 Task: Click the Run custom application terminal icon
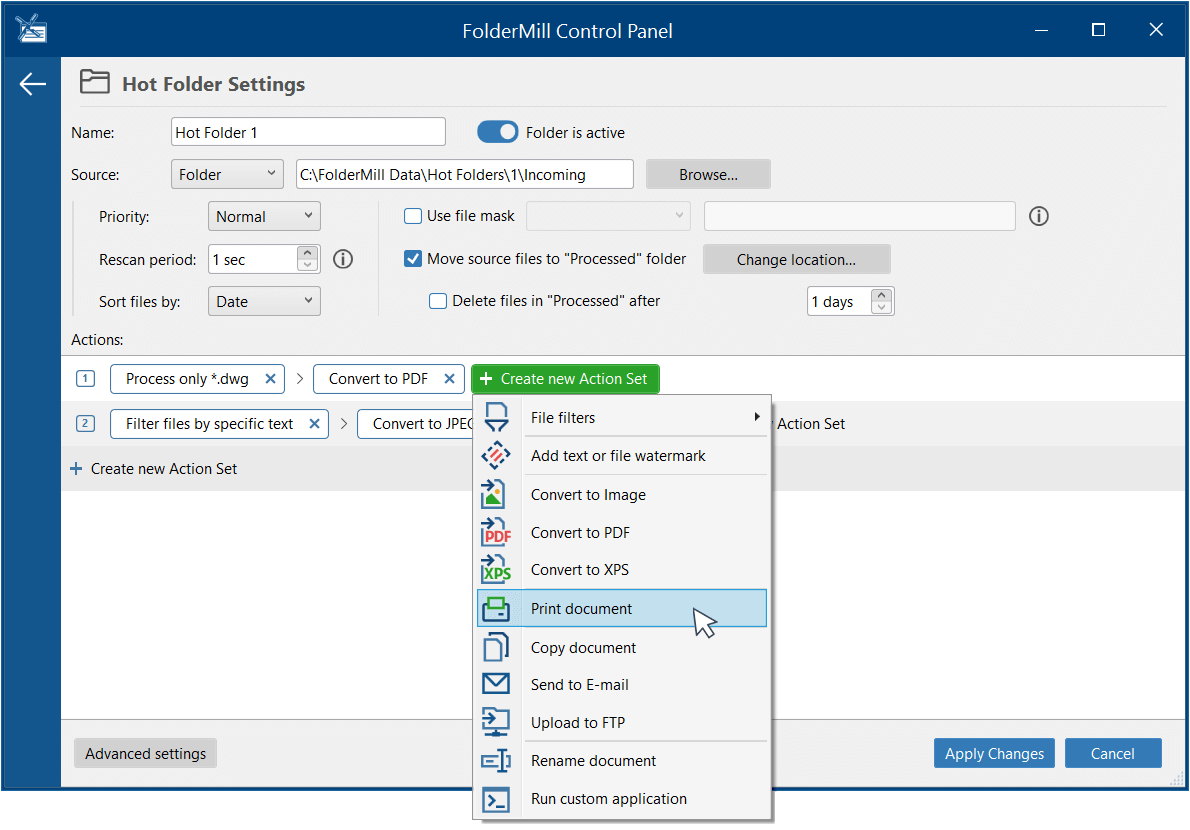point(496,799)
